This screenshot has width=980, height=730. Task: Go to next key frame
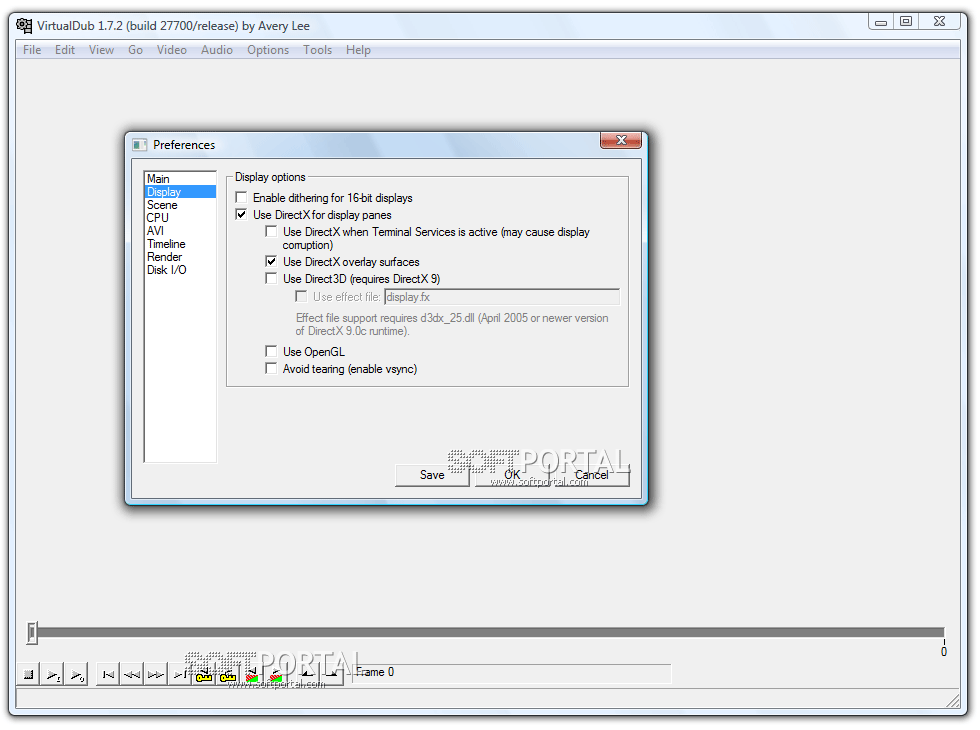[x=228, y=675]
